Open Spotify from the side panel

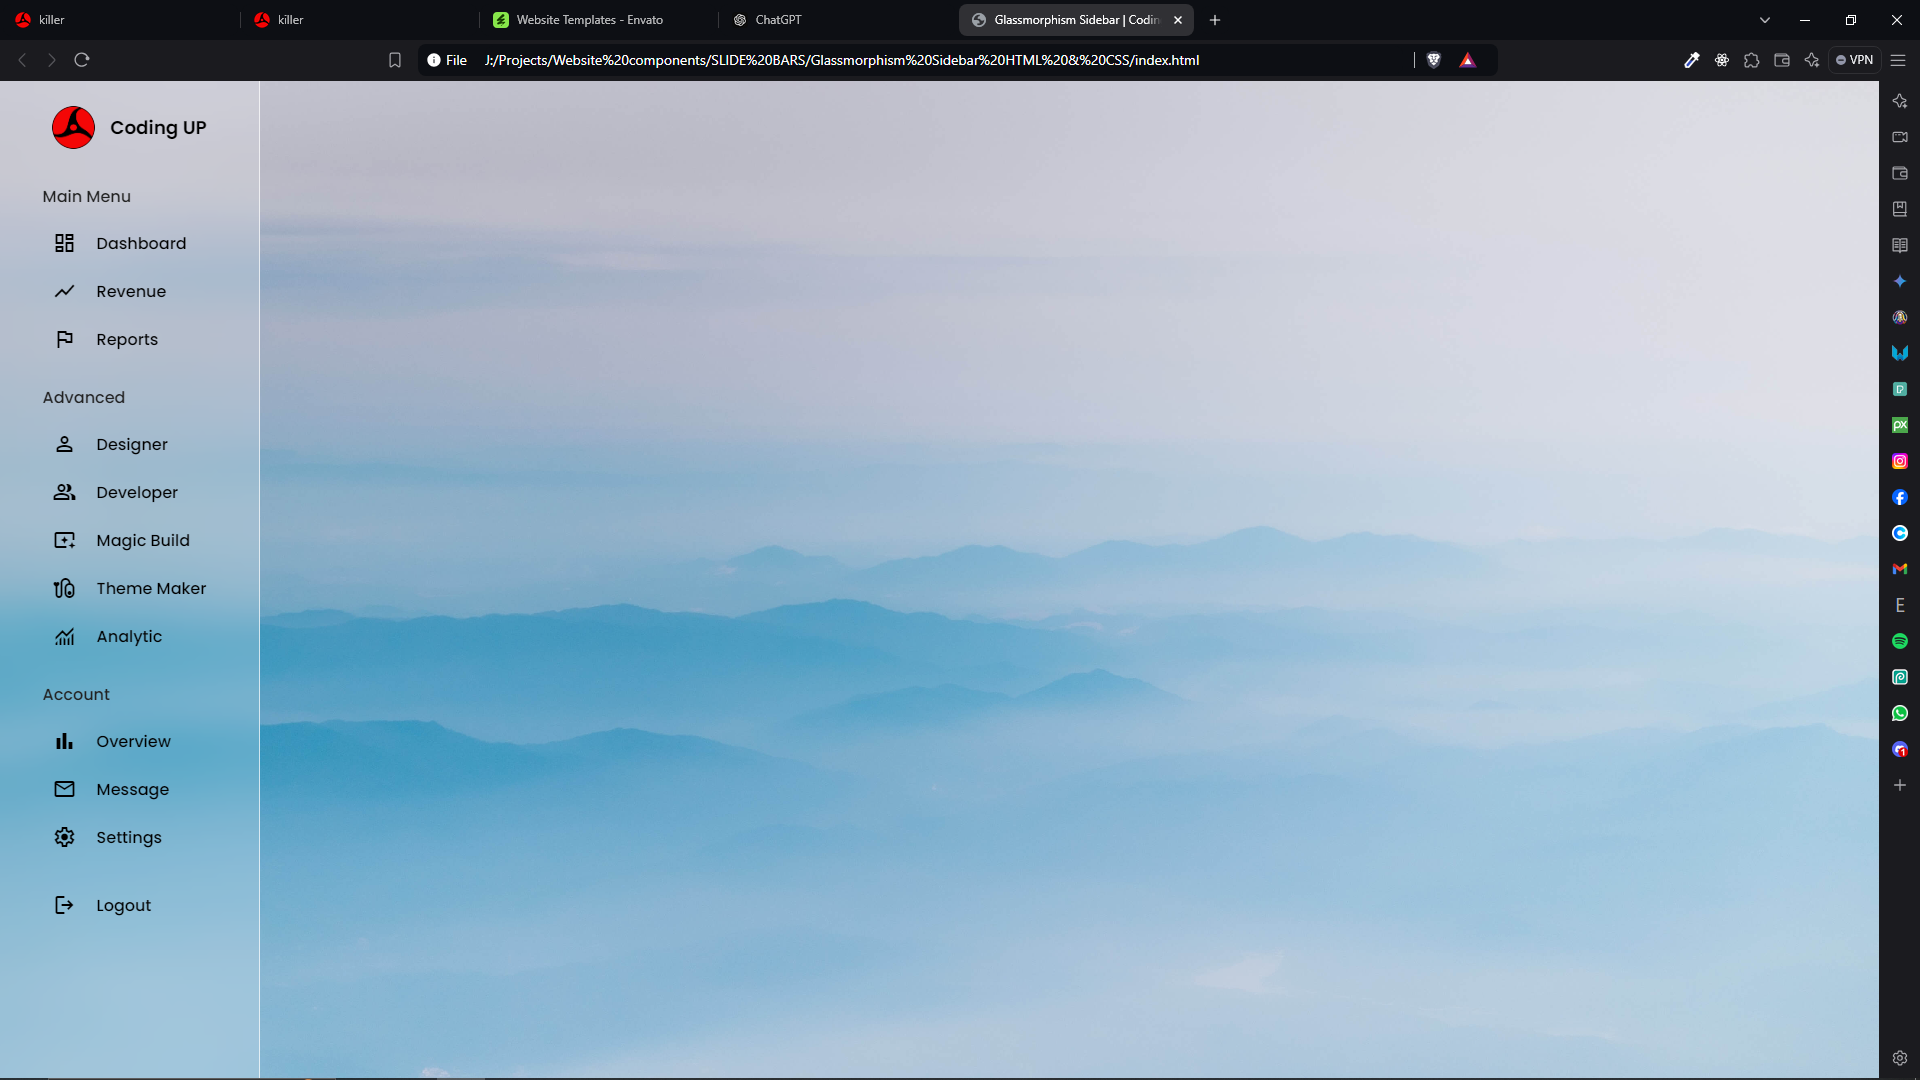tap(1900, 641)
